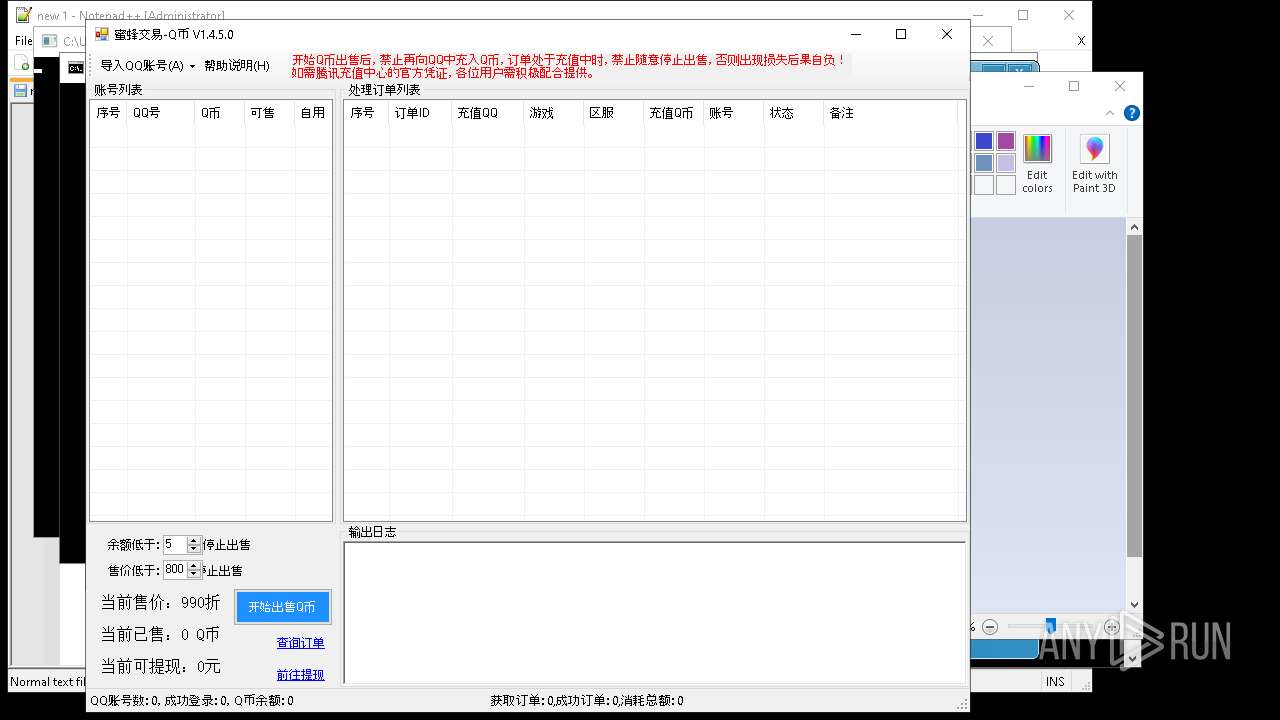The height and width of the screenshot is (720, 1280).
Task: Pick the slate blue swatch in Paint
Action: 984,163
